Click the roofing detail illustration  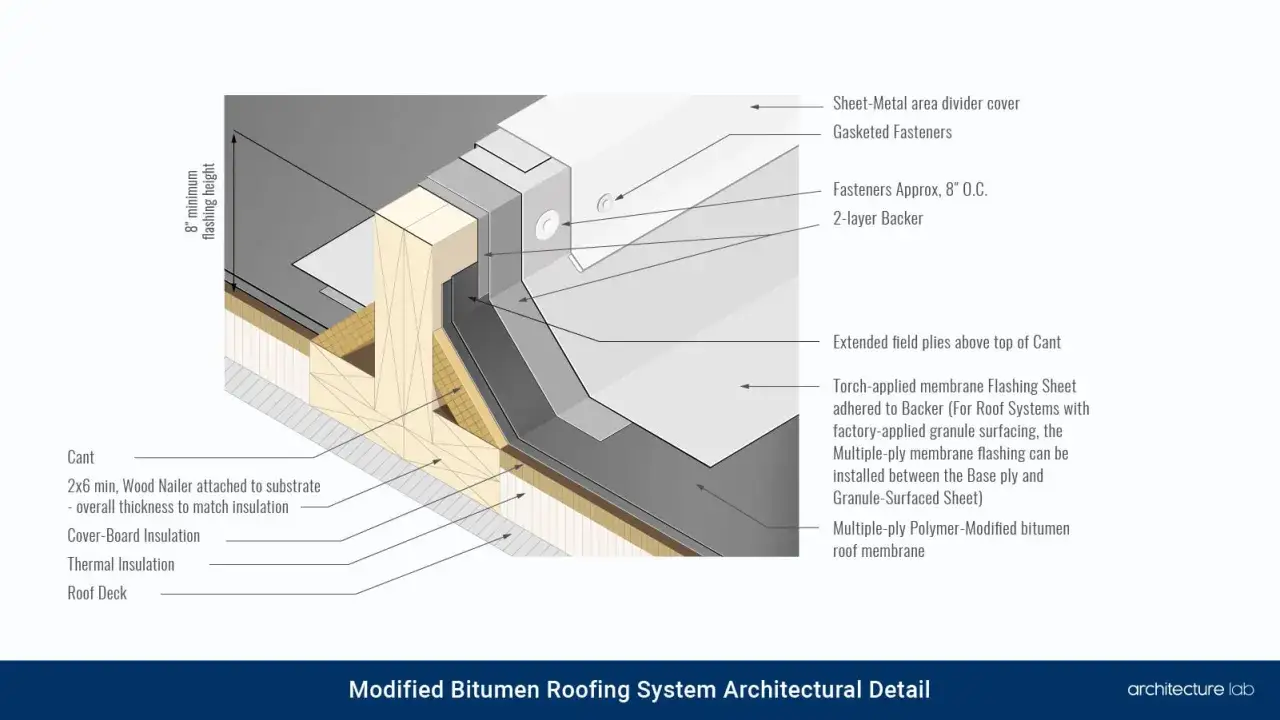[511, 326]
